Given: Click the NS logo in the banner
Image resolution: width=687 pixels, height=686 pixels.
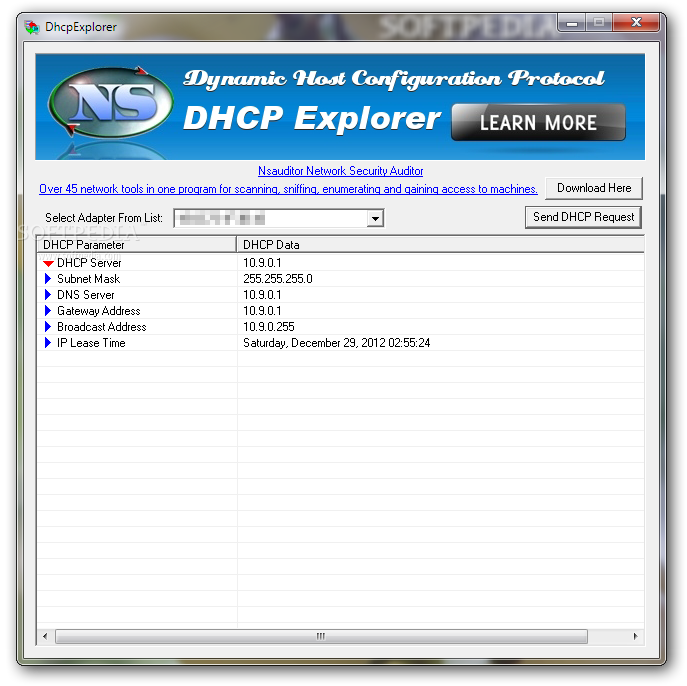Looking at the screenshot, I should coord(111,102).
